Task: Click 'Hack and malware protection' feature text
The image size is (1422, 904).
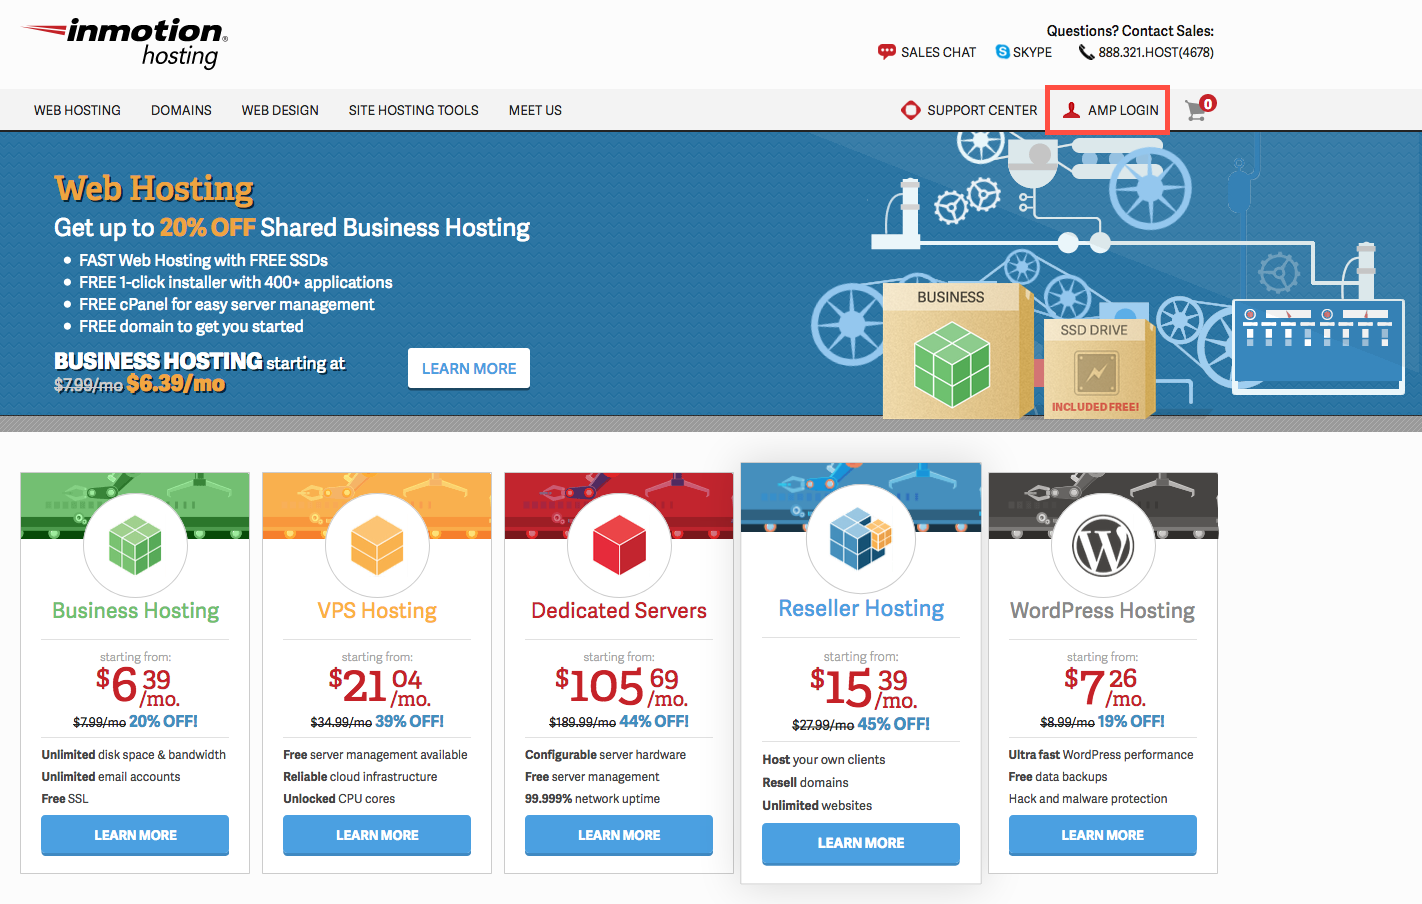Action: click(x=1088, y=799)
